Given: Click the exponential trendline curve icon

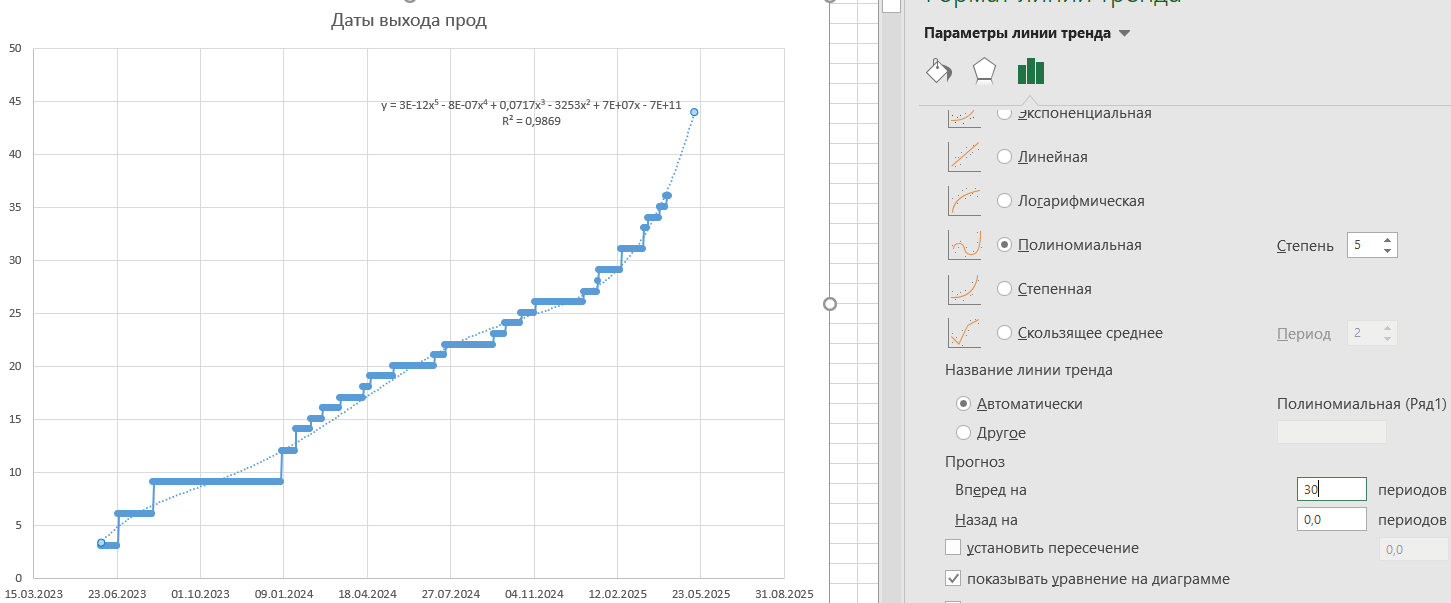Looking at the screenshot, I should coord(963,115).
